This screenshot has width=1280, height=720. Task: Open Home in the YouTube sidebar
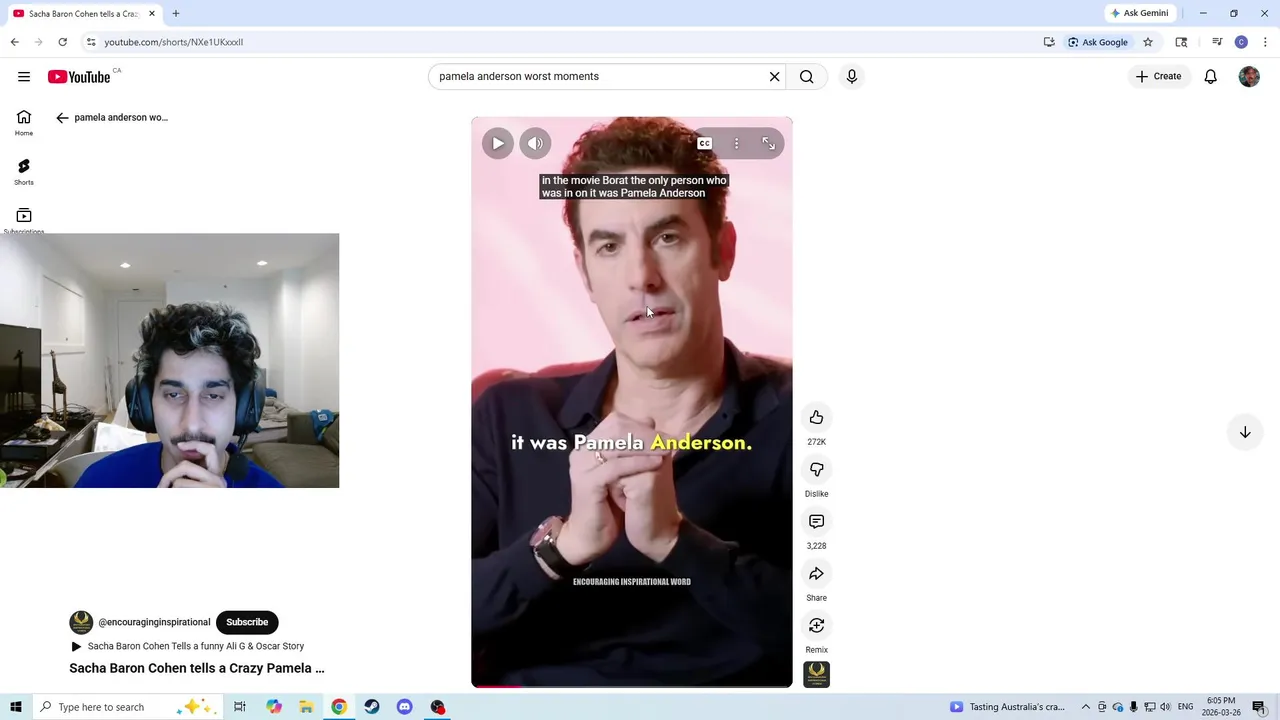click(x=24, y=122)
